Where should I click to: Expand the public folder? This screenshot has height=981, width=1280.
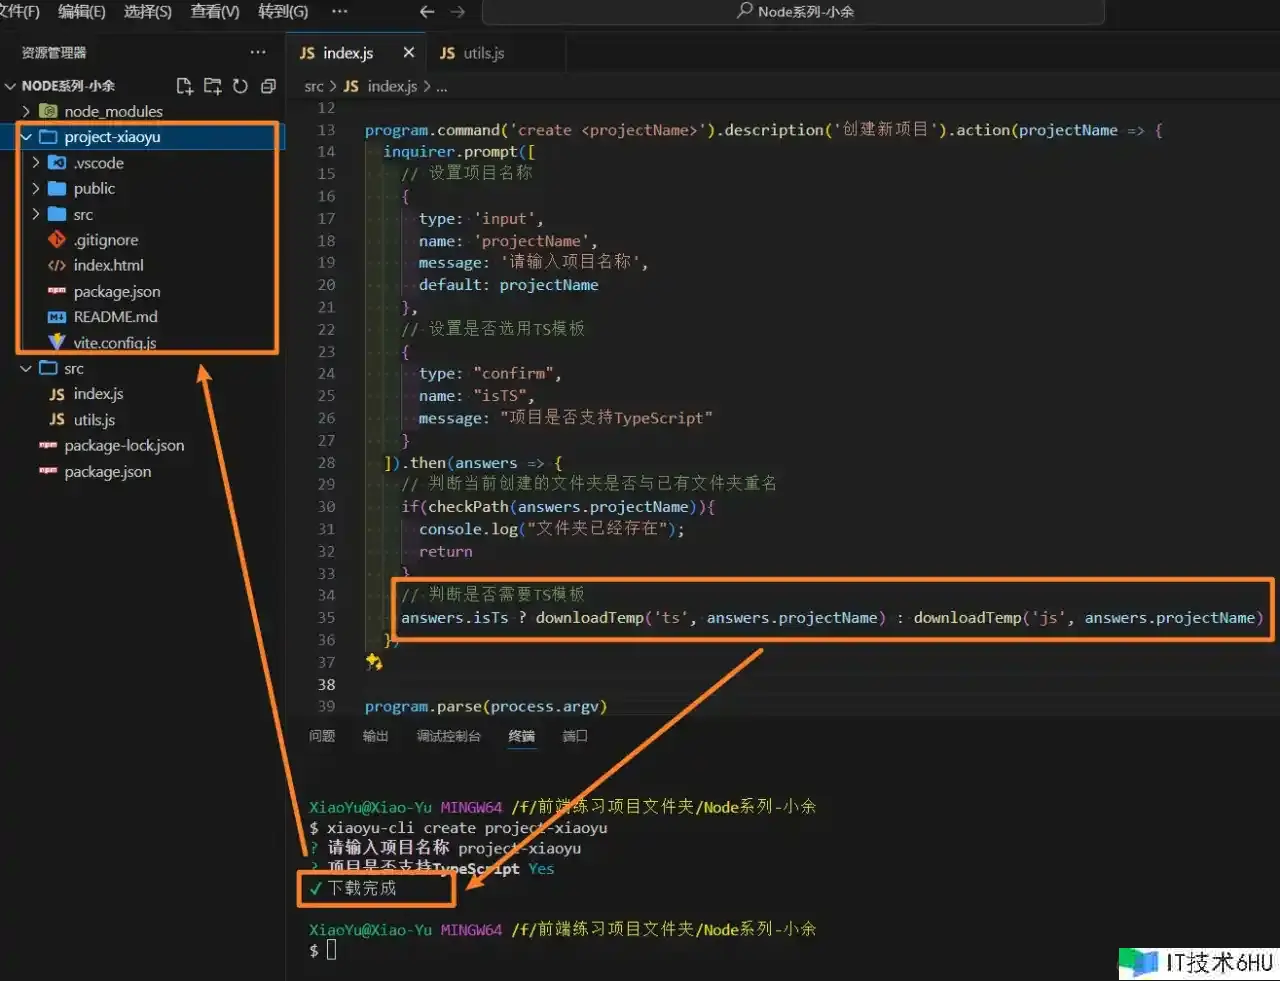pyautogui.click(x=36, y=188)
